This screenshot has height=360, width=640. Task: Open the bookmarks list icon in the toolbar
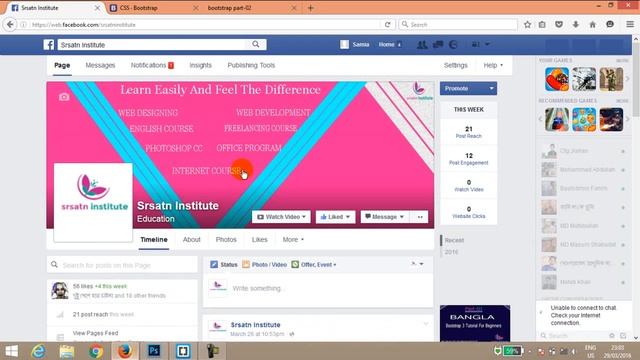542,24
